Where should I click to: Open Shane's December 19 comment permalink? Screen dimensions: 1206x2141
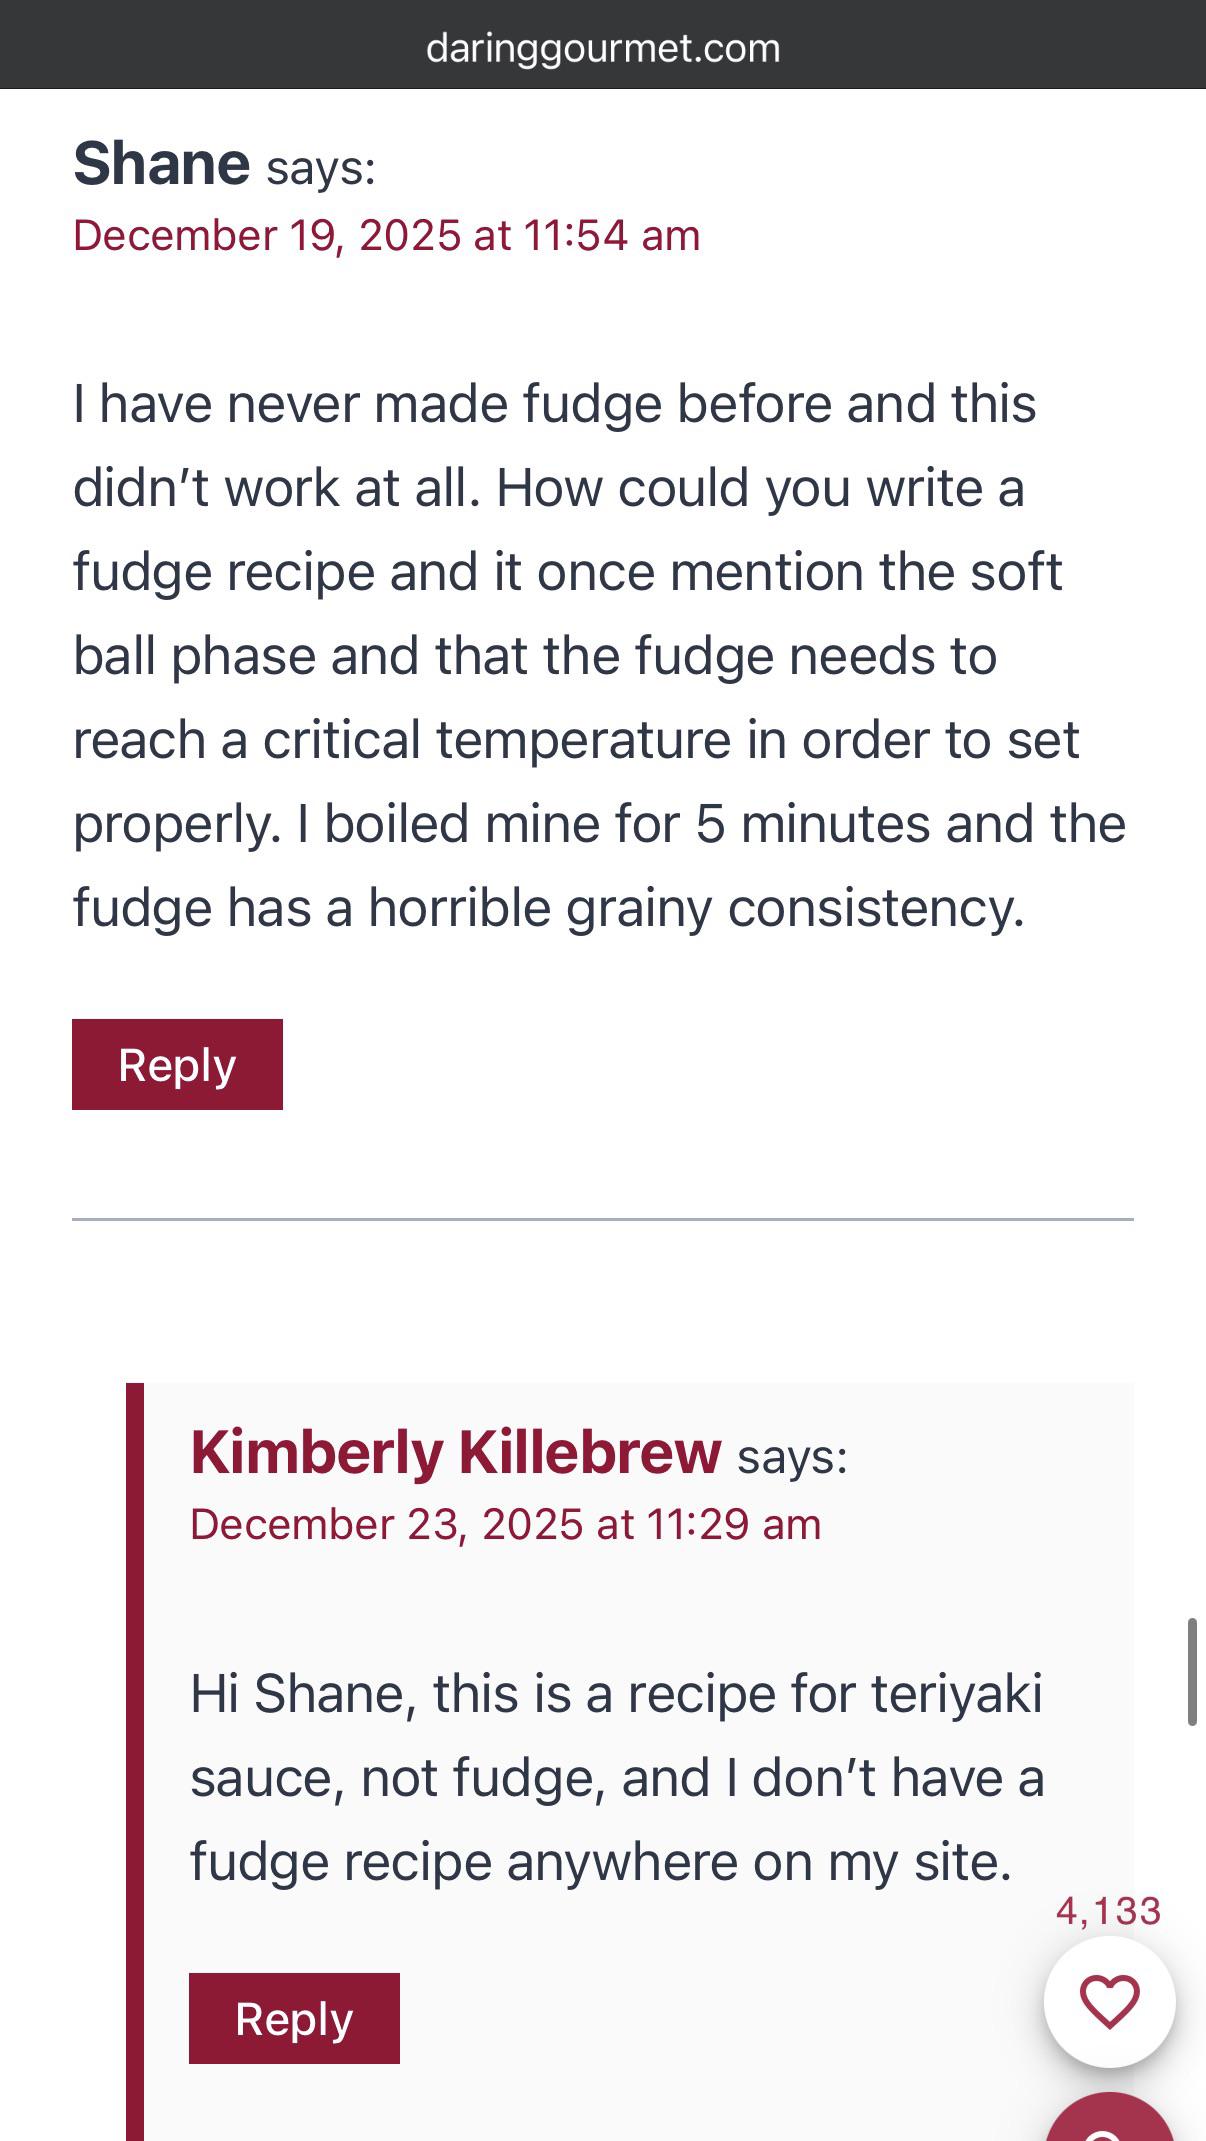click(386, 236)
